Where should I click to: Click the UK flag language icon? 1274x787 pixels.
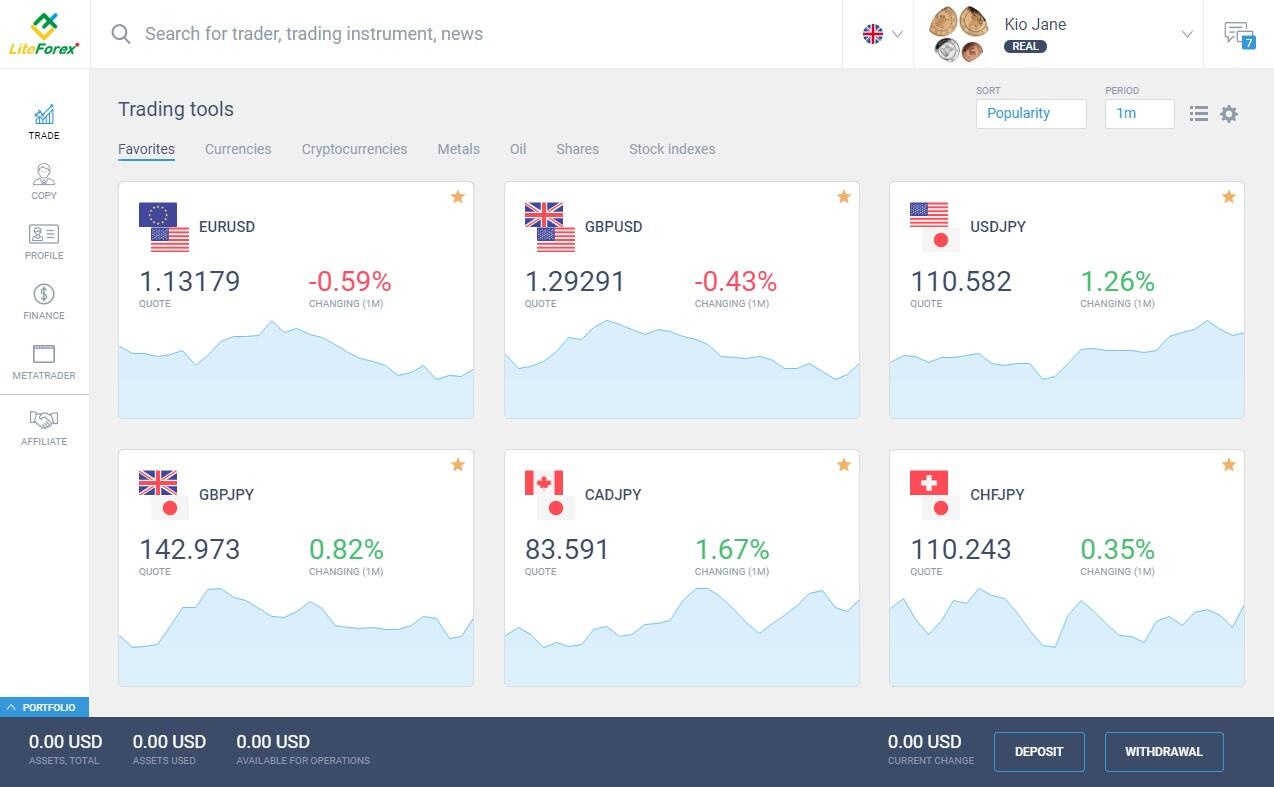point(873,34)
